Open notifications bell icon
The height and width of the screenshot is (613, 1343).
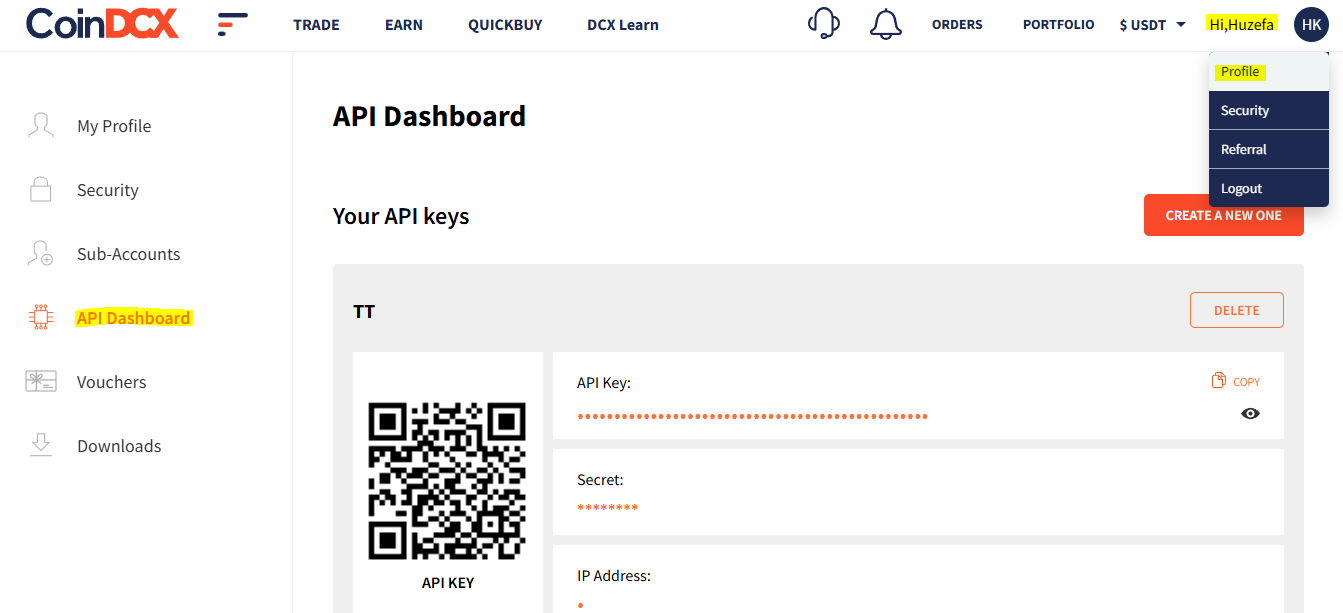click(886, 24)
